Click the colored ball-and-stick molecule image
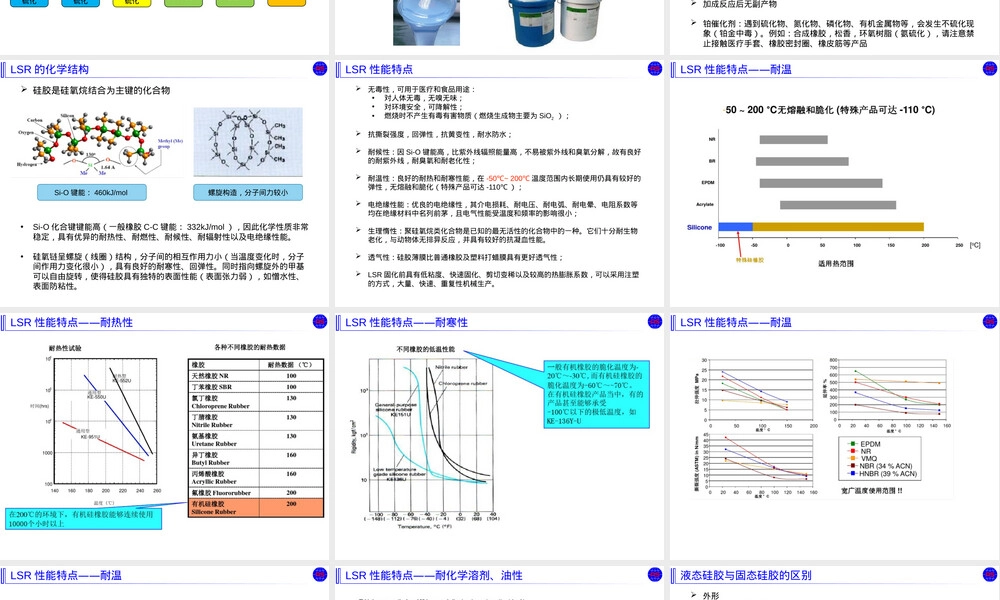The image size is (1000, 600). tap(96, 144)
